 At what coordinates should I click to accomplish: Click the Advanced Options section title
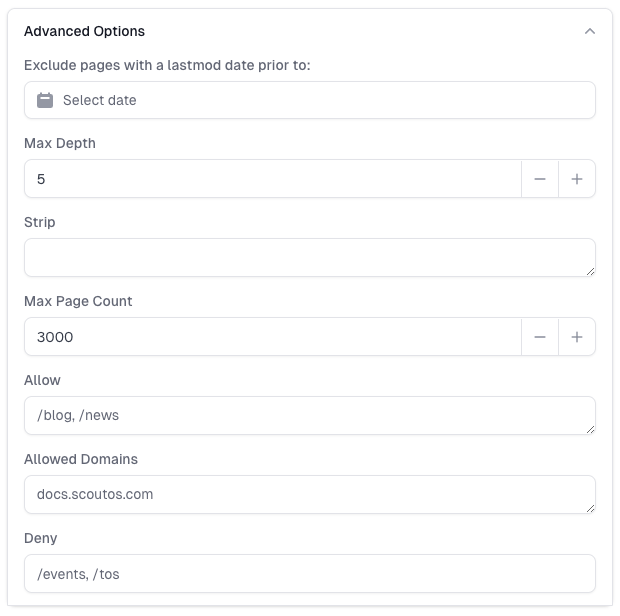coord(84,31)
